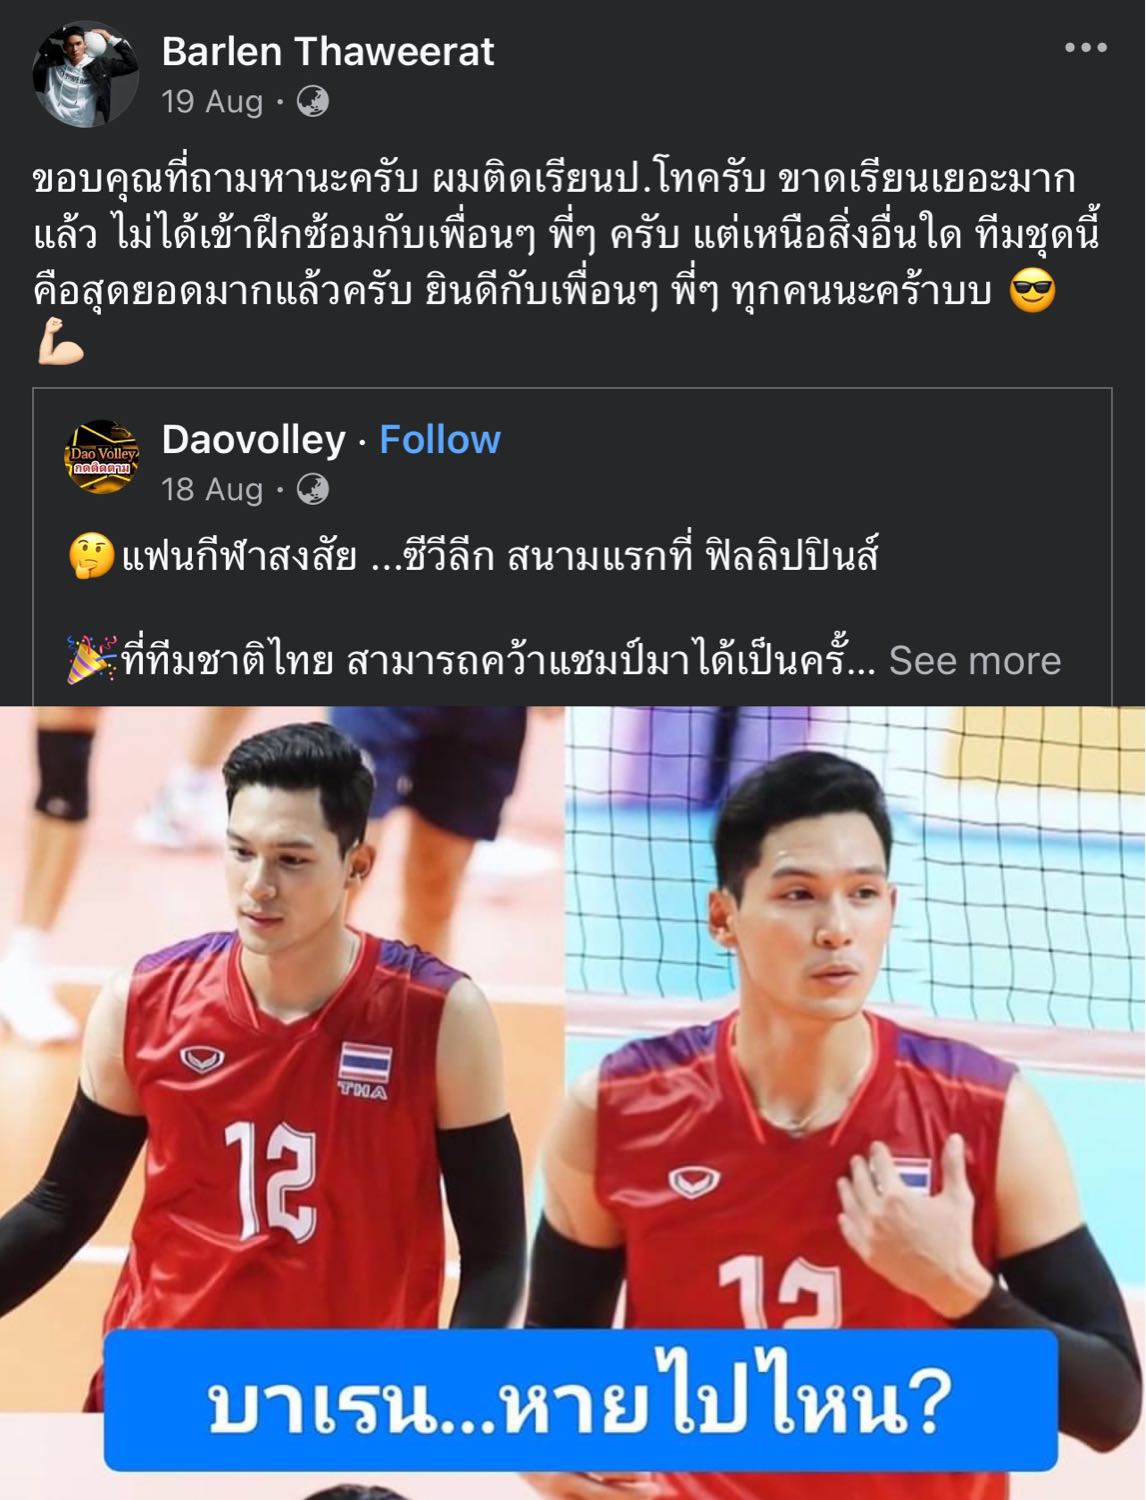Tap Barlen Thaweerat's profile picture
The height and width of the screenshot is (1500, 1146).
(x=85, y=74)
